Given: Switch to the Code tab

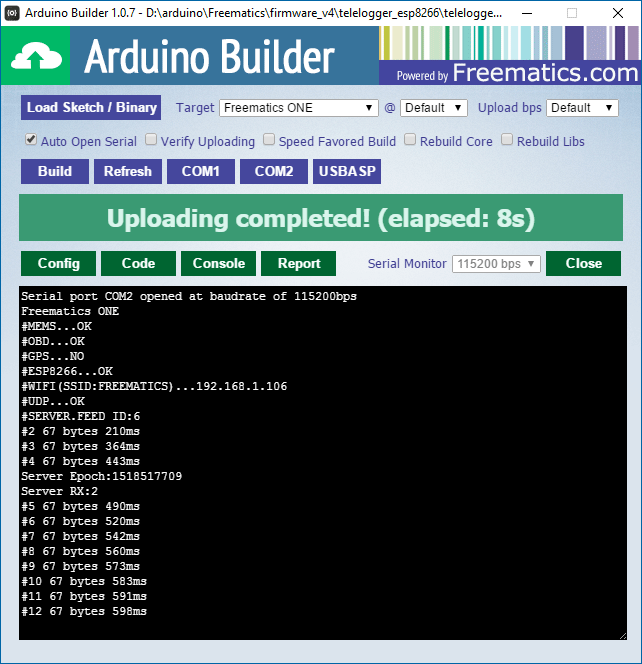Looking at the screenshot, I should point(138,263).
